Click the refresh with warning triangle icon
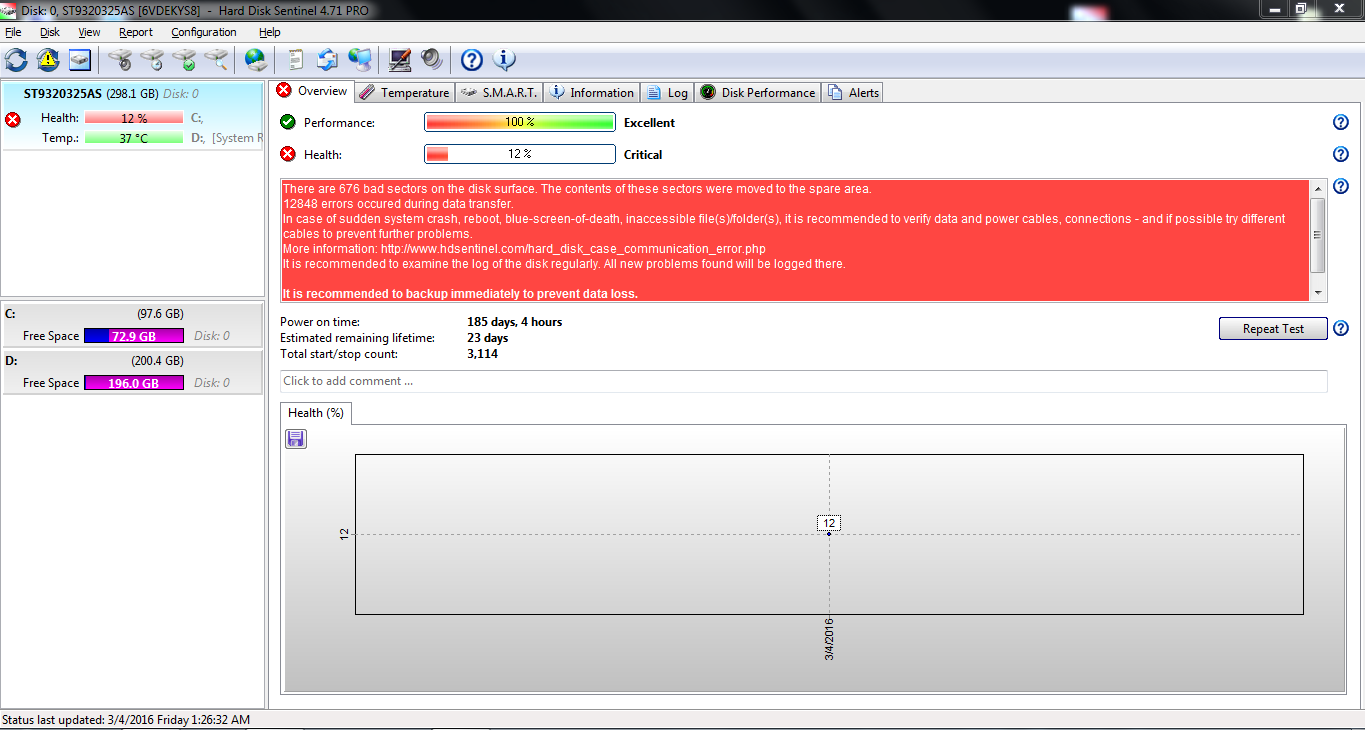This screenshot has height=730, width=1365. pos(48,60)
